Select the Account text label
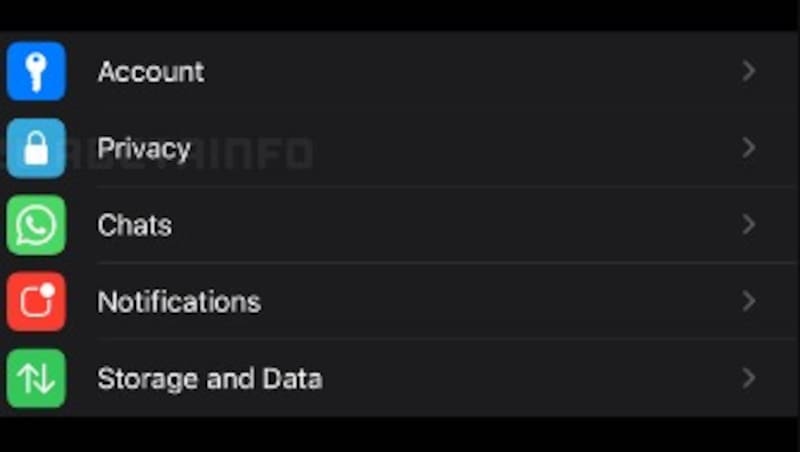Screen dimensions: 800x452 click(151, 72)
